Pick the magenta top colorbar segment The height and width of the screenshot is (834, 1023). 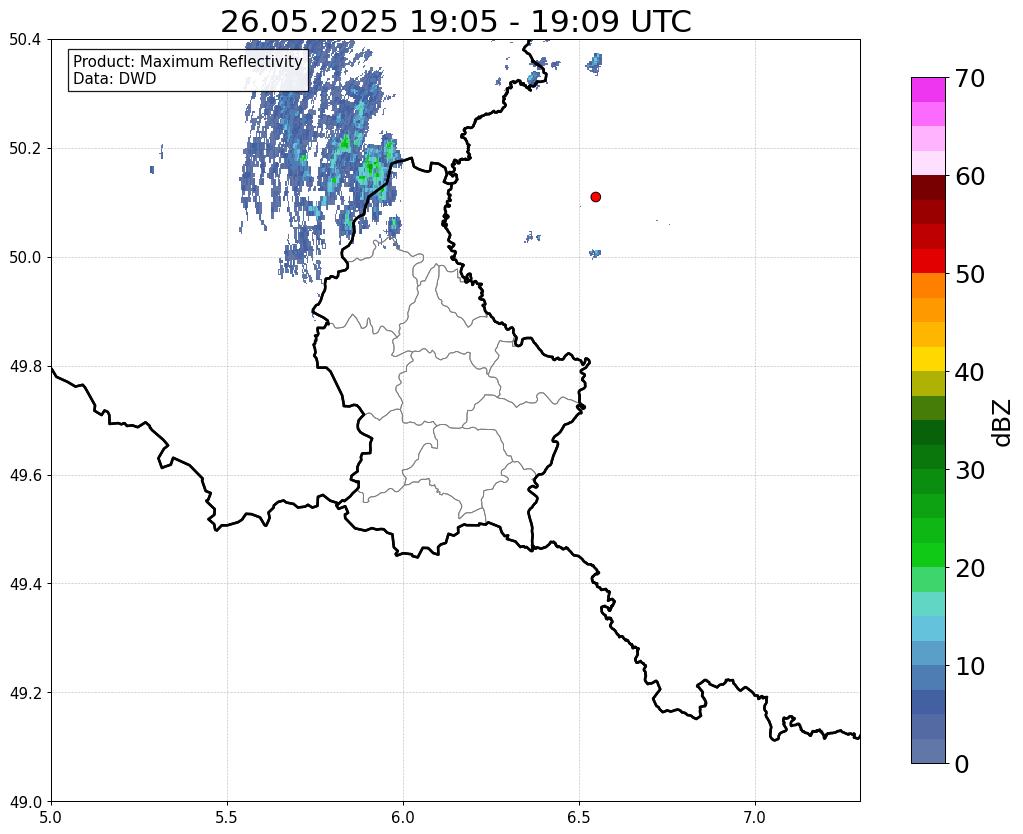pyautogui.click(x=928, y=90)
